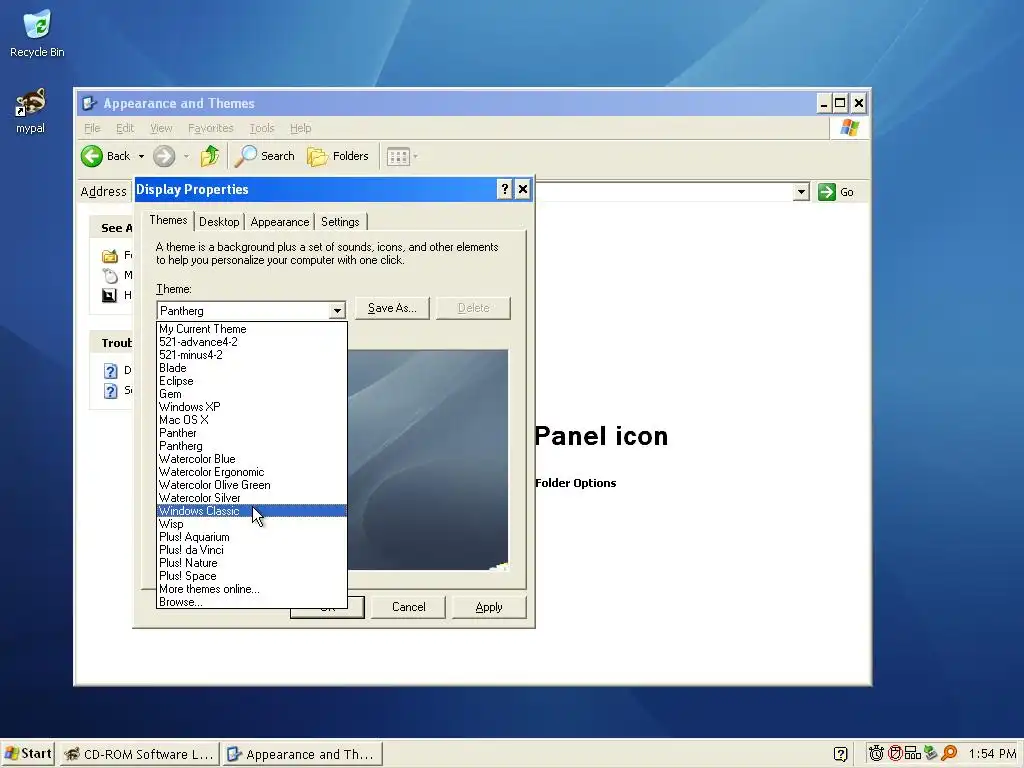Click the Windows flag logo in menu bar

850,127
